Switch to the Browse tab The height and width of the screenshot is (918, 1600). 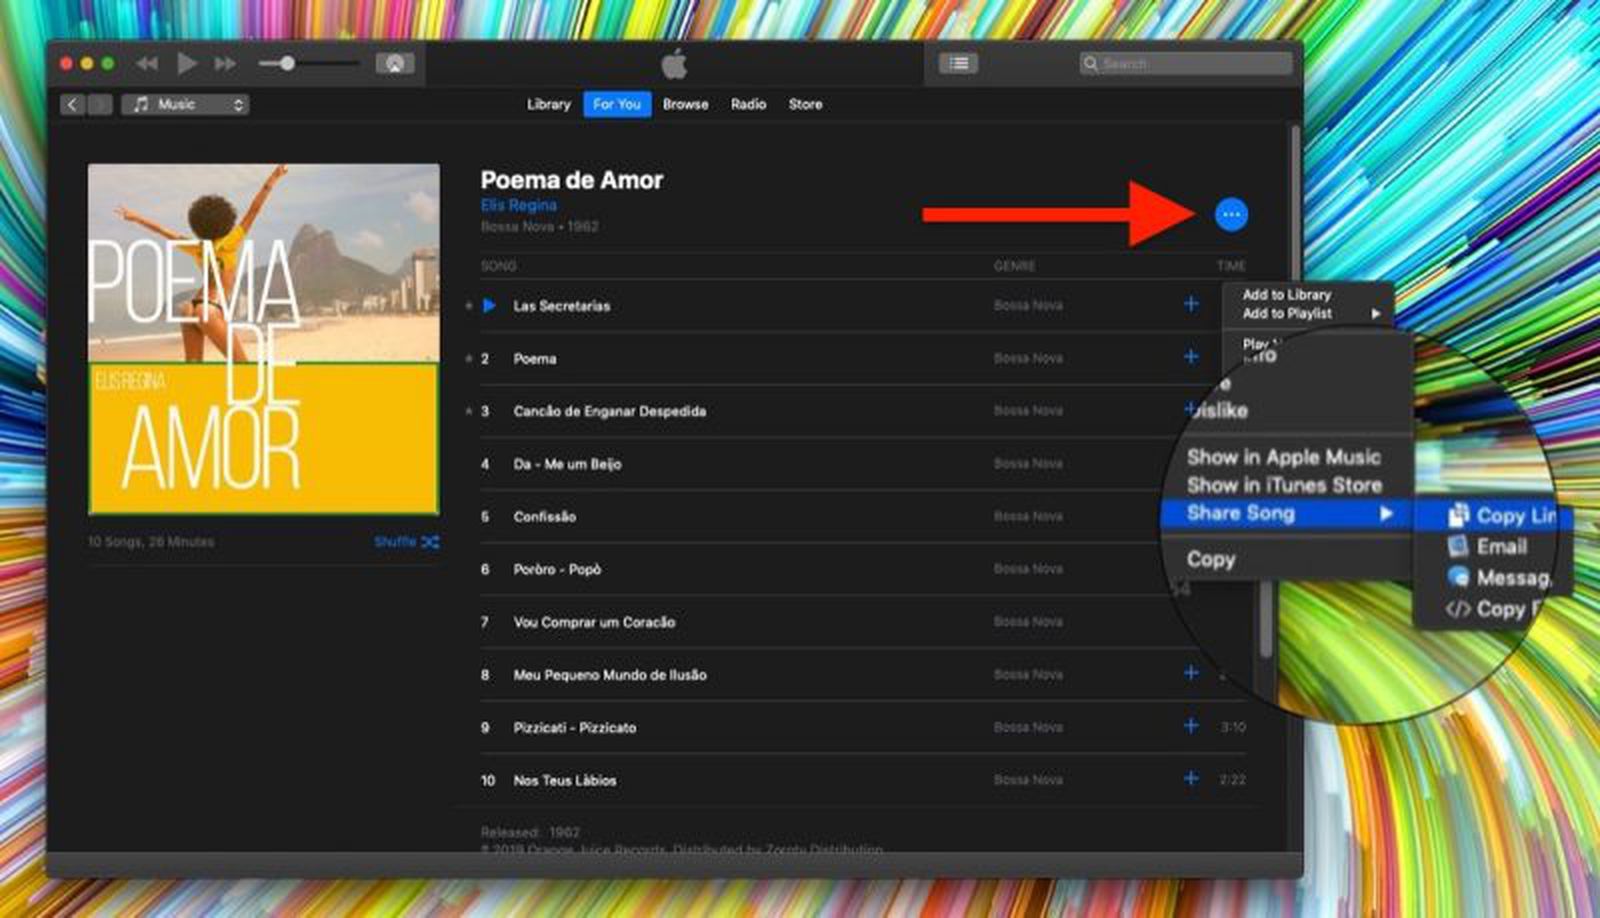tap(685, 104)
